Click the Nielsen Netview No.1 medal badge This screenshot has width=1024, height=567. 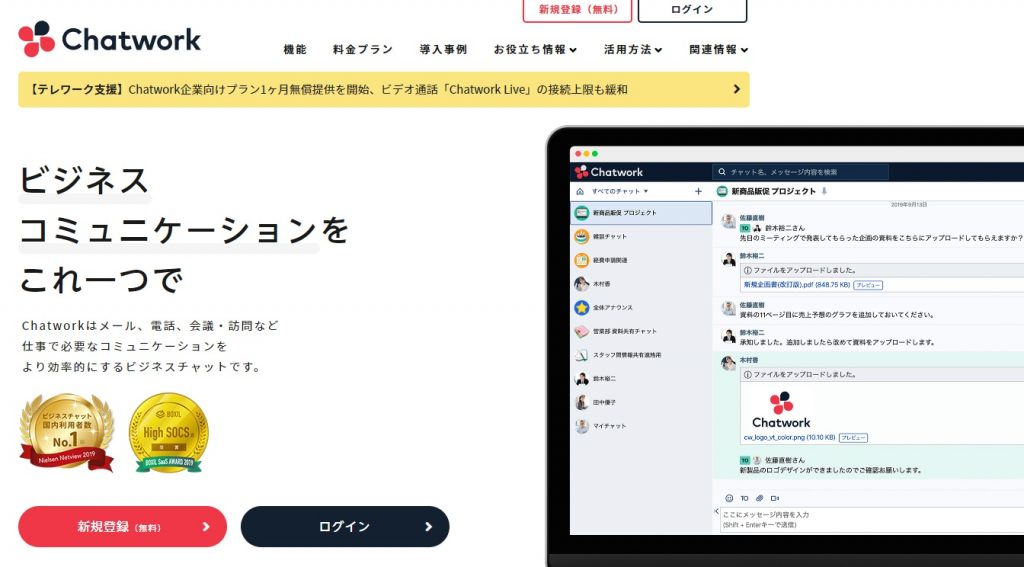coord(66,432)
